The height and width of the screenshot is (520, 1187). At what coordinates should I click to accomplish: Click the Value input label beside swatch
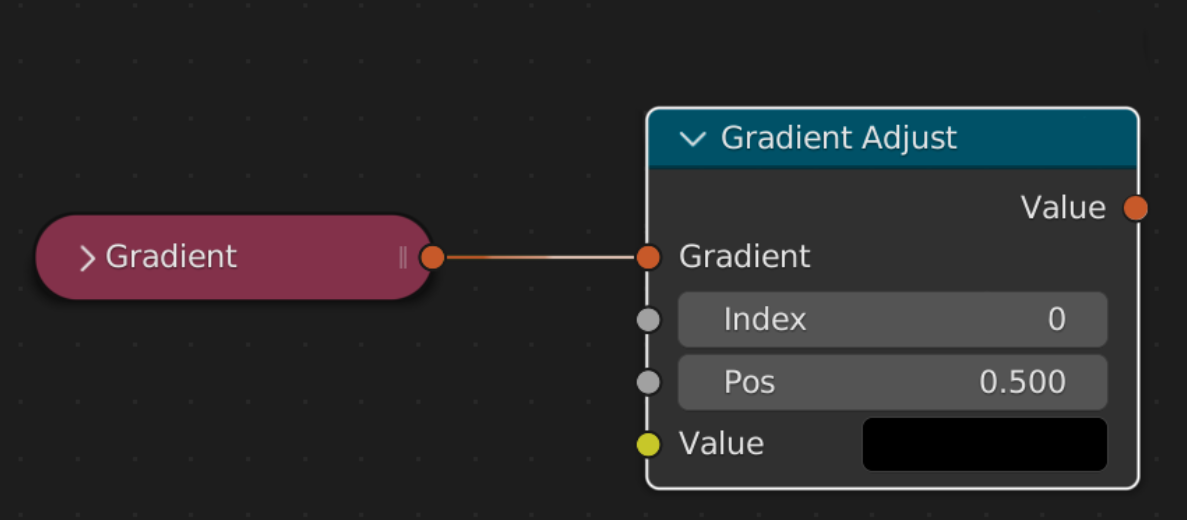(721, 444)
